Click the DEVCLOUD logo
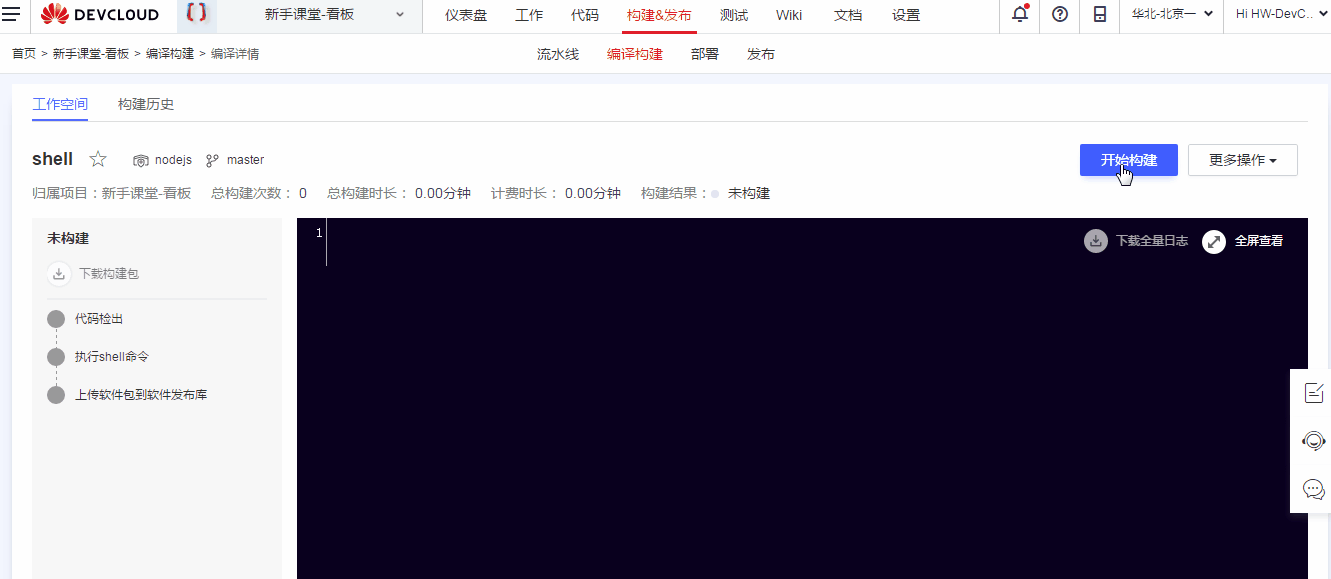Image resolution: width=1331 pixels, height=579 pixels. coord(98,15)
